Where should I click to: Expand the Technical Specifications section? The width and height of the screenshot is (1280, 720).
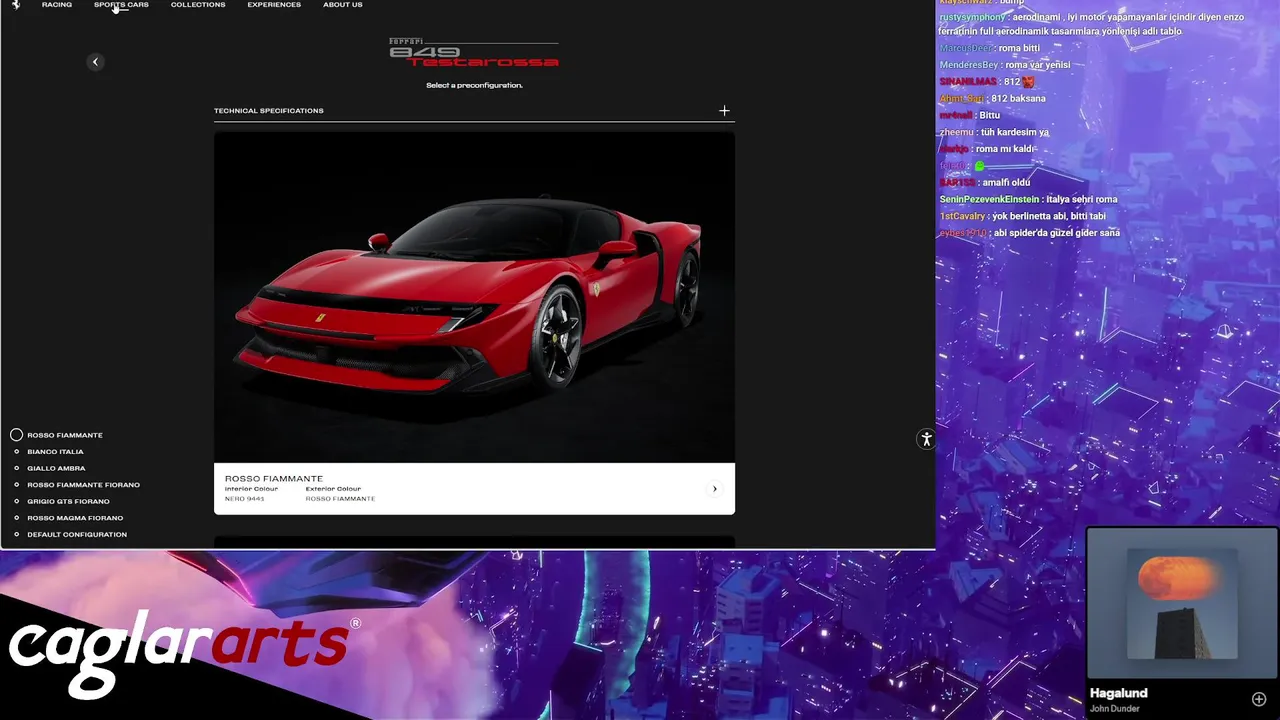point(724,111)
